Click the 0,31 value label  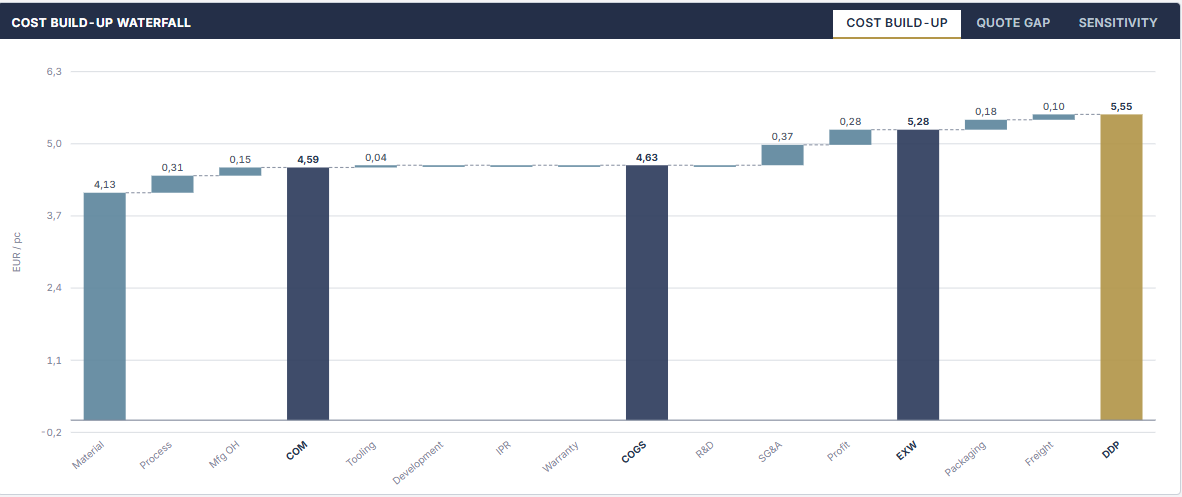point(173,167)
